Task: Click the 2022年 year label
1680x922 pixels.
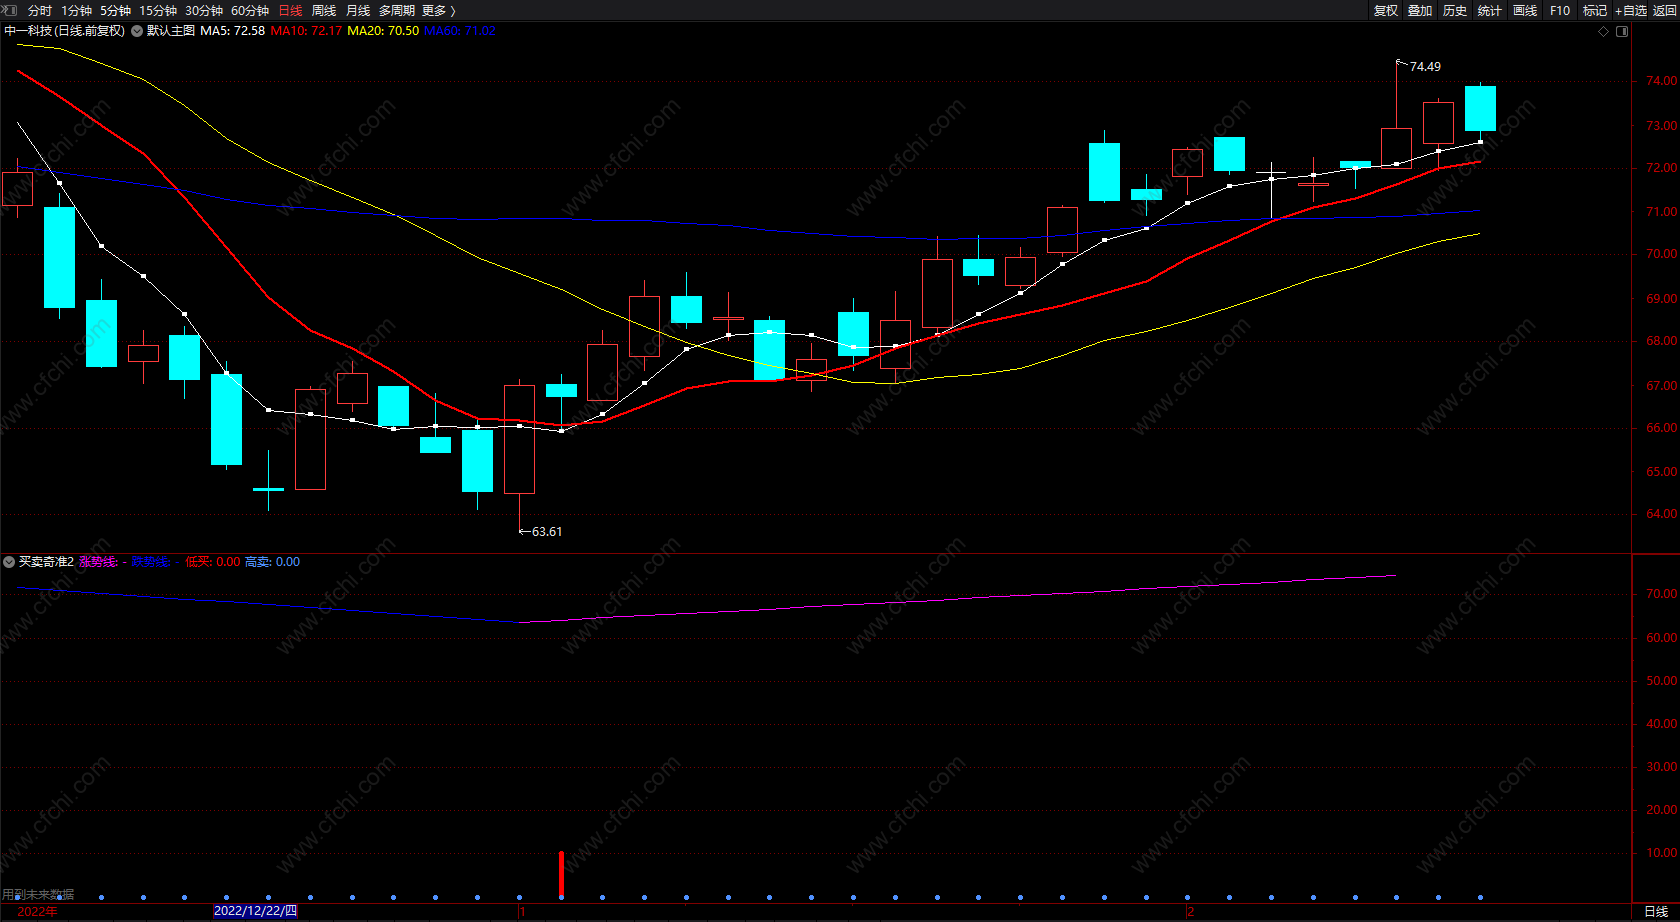Action: pos(38,911)
